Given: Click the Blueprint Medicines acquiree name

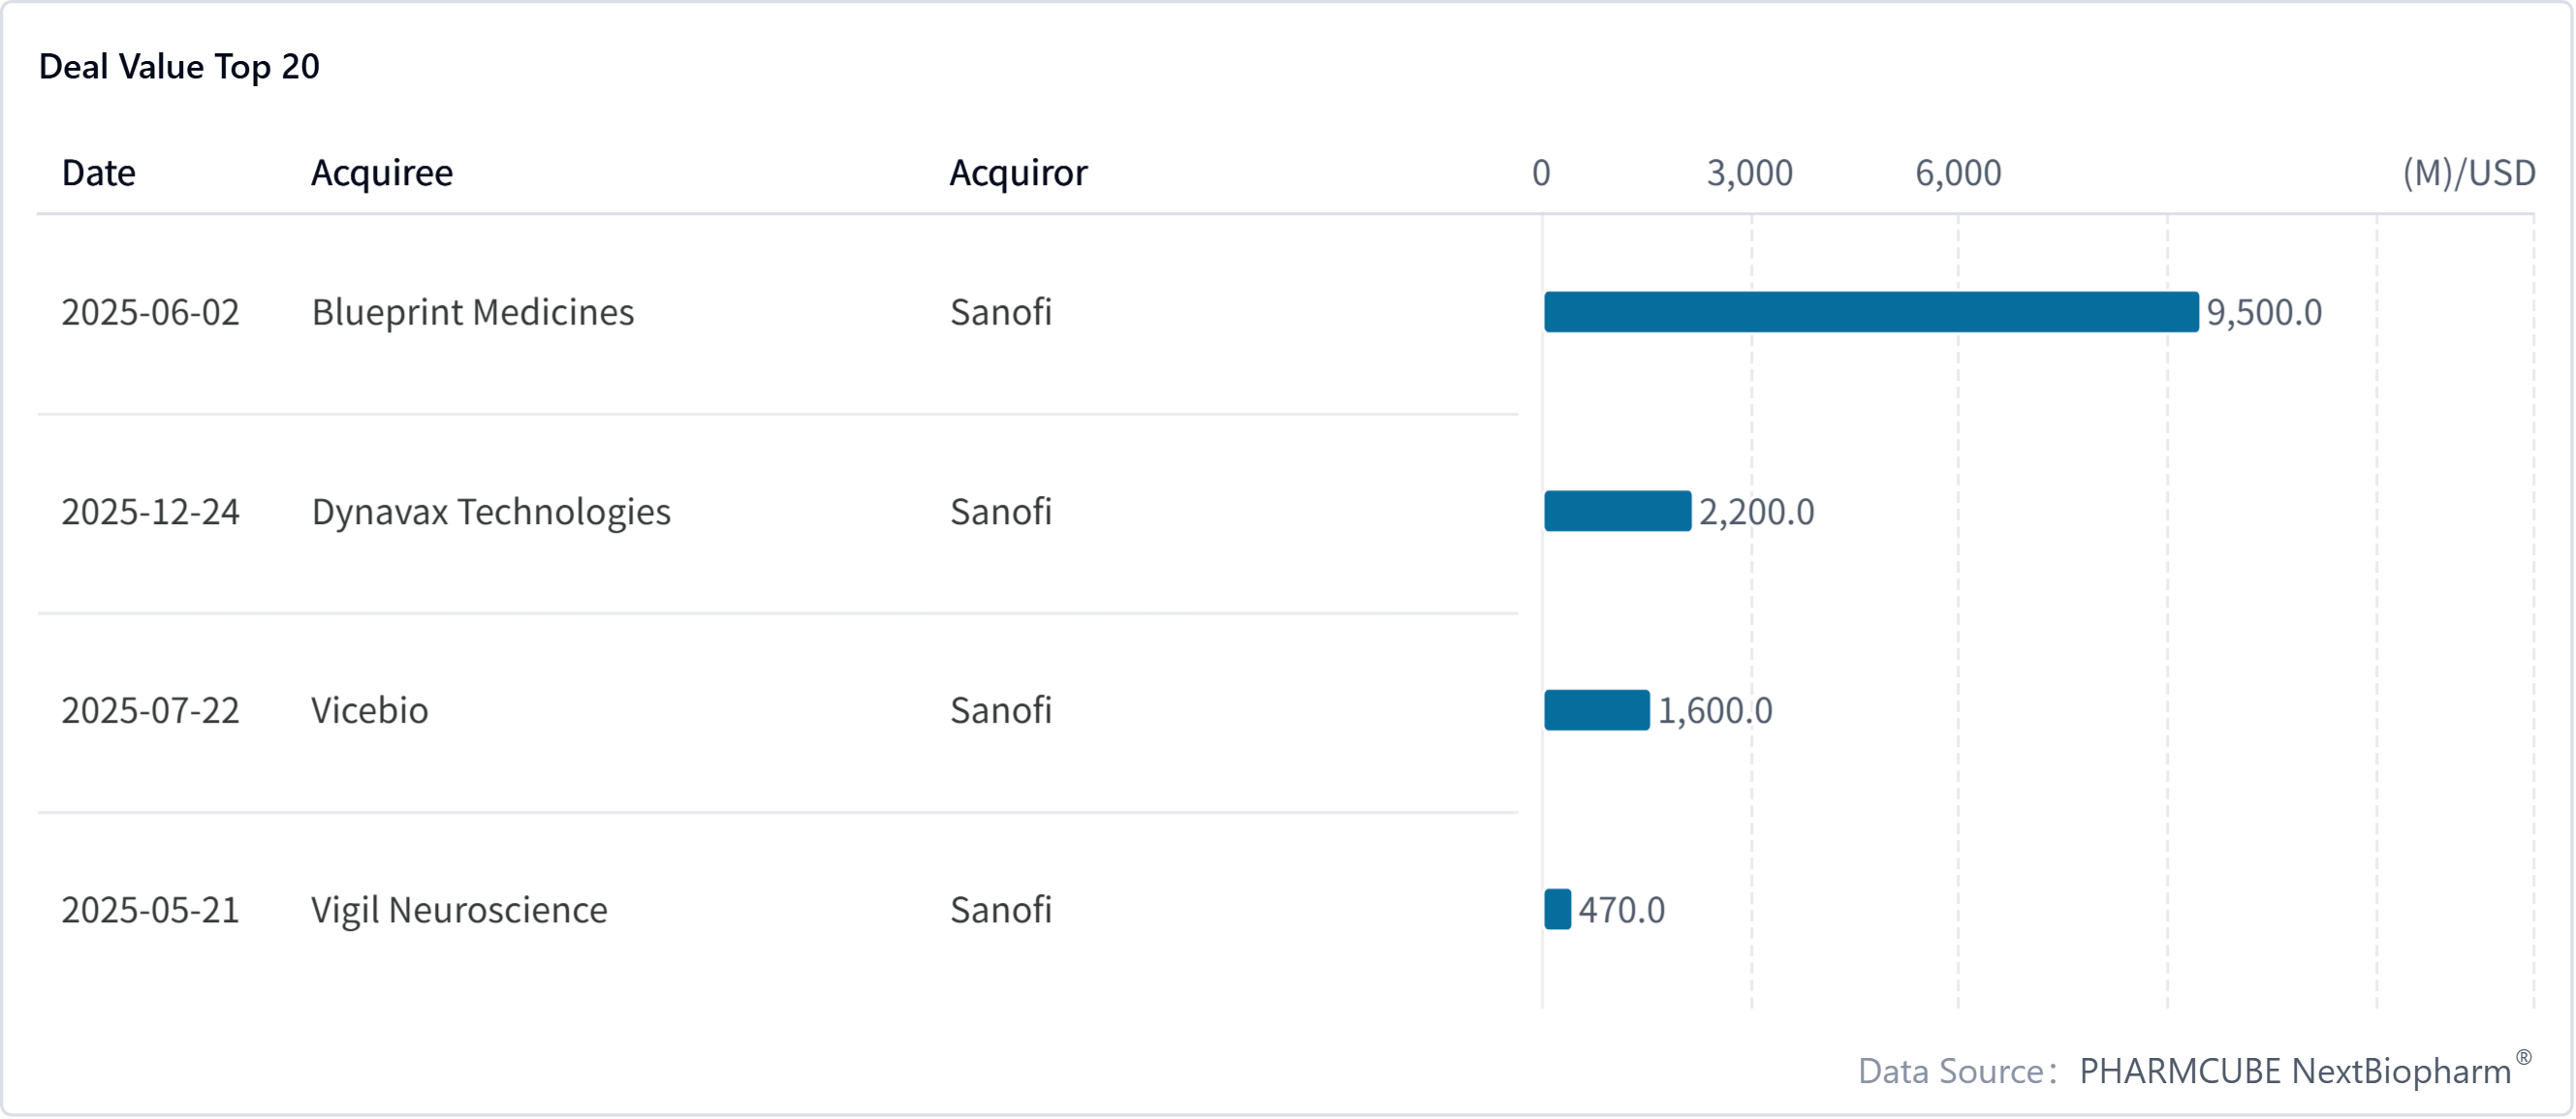Looking at the screenshot, I should coord(472,312).
